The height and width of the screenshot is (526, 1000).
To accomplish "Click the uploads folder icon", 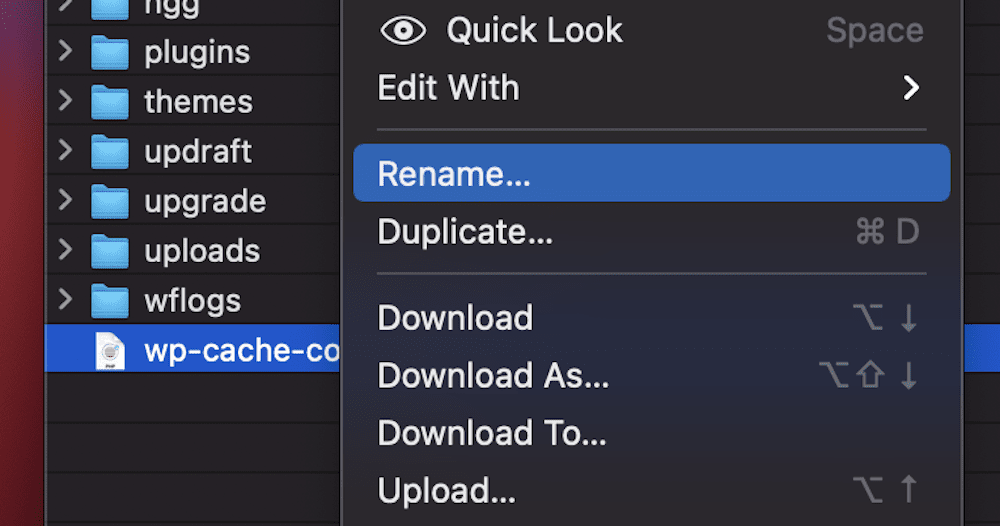I will coord(109,251).
